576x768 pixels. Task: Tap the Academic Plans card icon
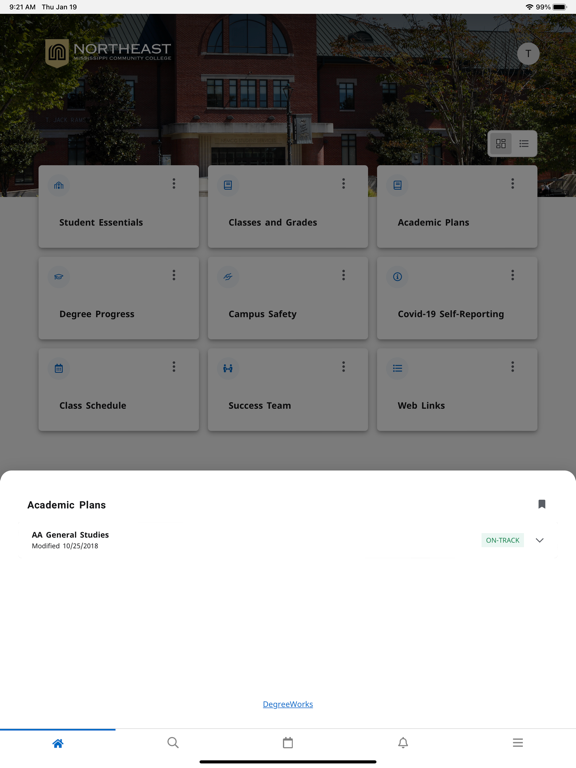point(397,185)
